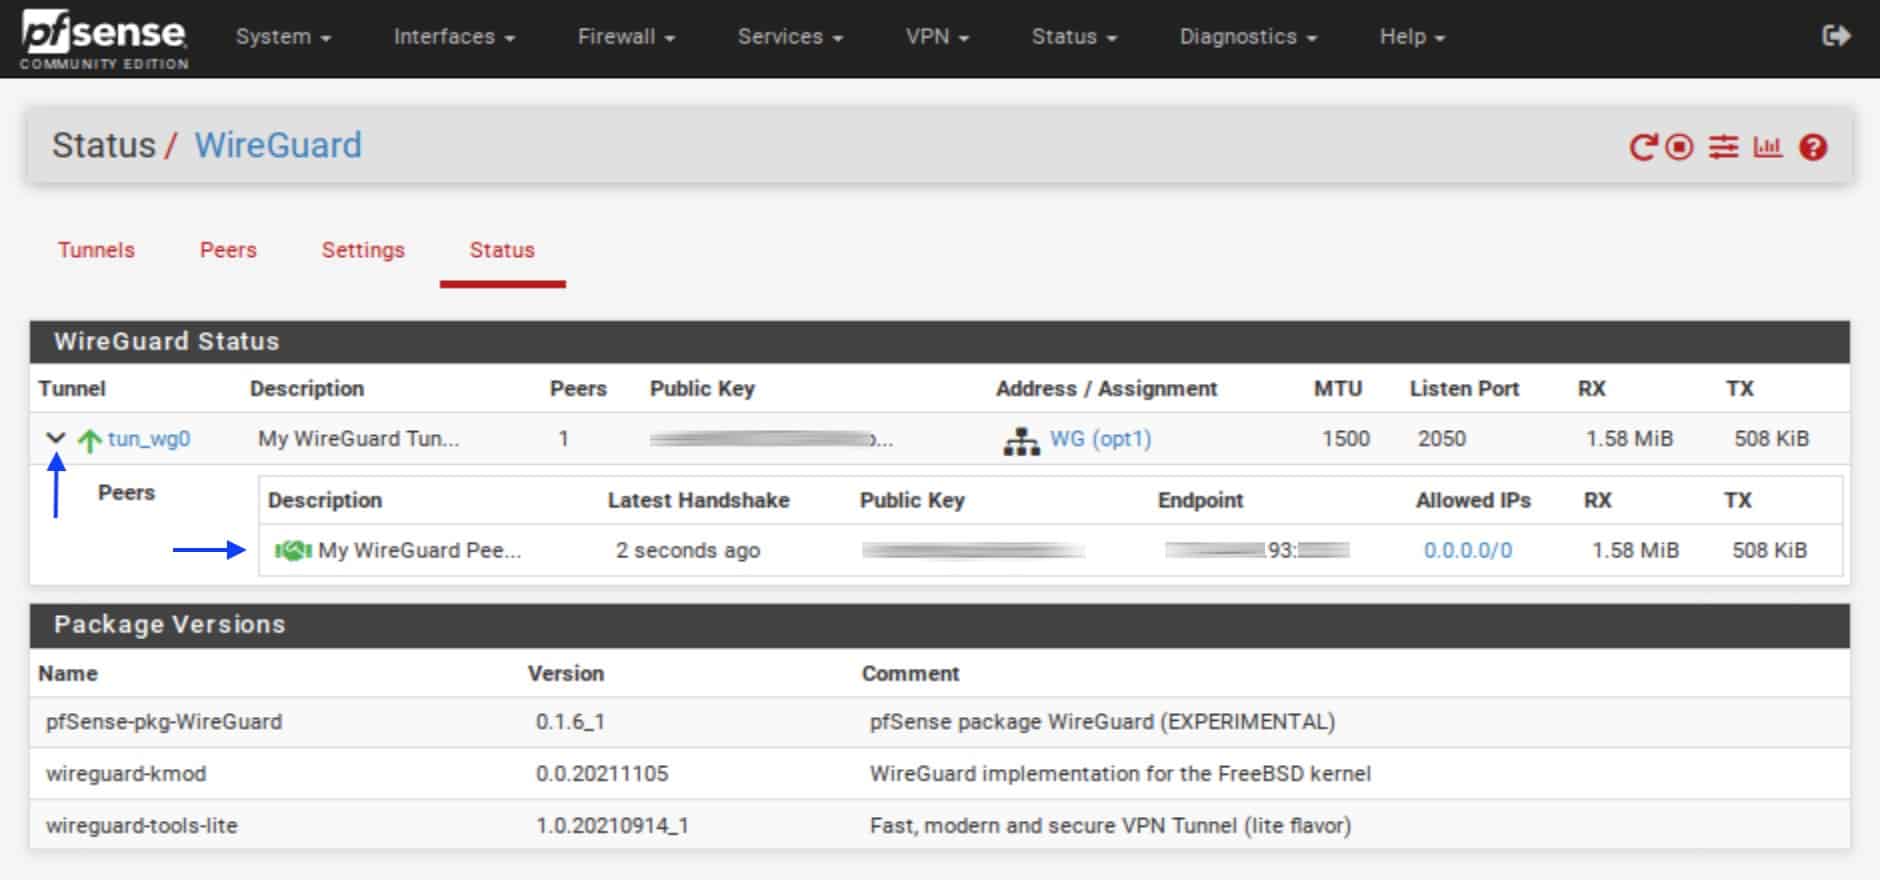
Task: Click the wireguard-kmod package name
Action: click(x=126, y=774)
